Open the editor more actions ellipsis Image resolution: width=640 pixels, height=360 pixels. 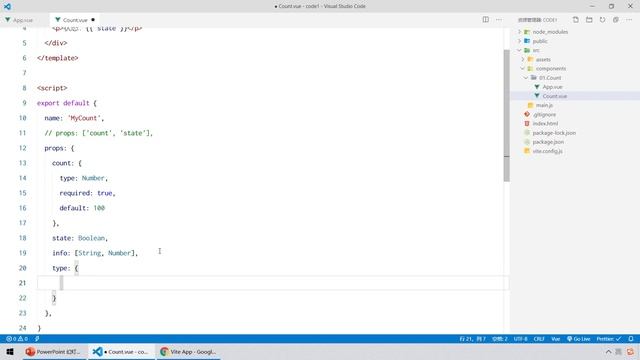(x=499, y=20)
